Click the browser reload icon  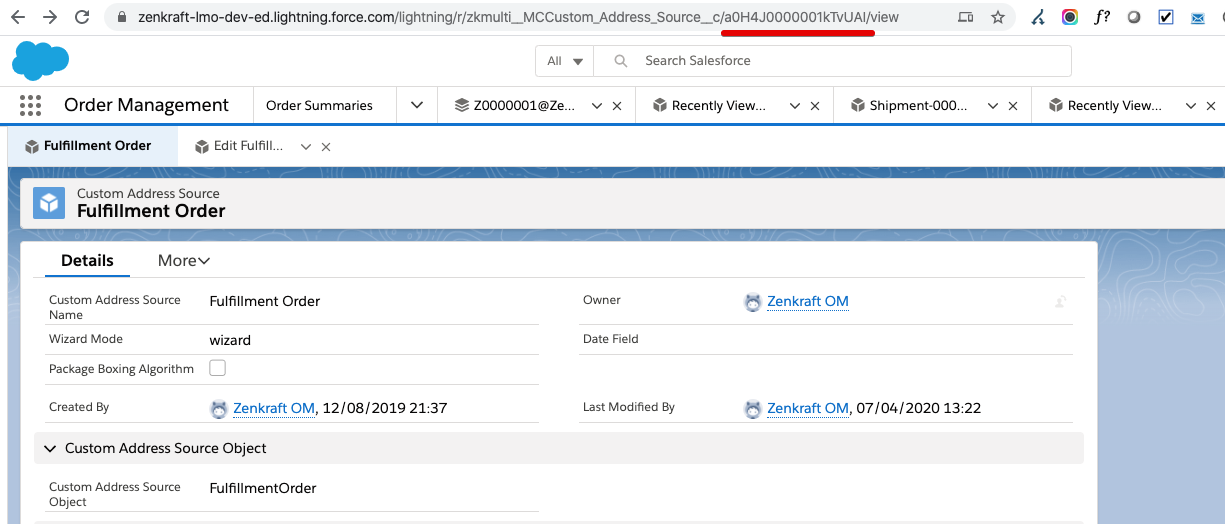click(x=82, y=17)
